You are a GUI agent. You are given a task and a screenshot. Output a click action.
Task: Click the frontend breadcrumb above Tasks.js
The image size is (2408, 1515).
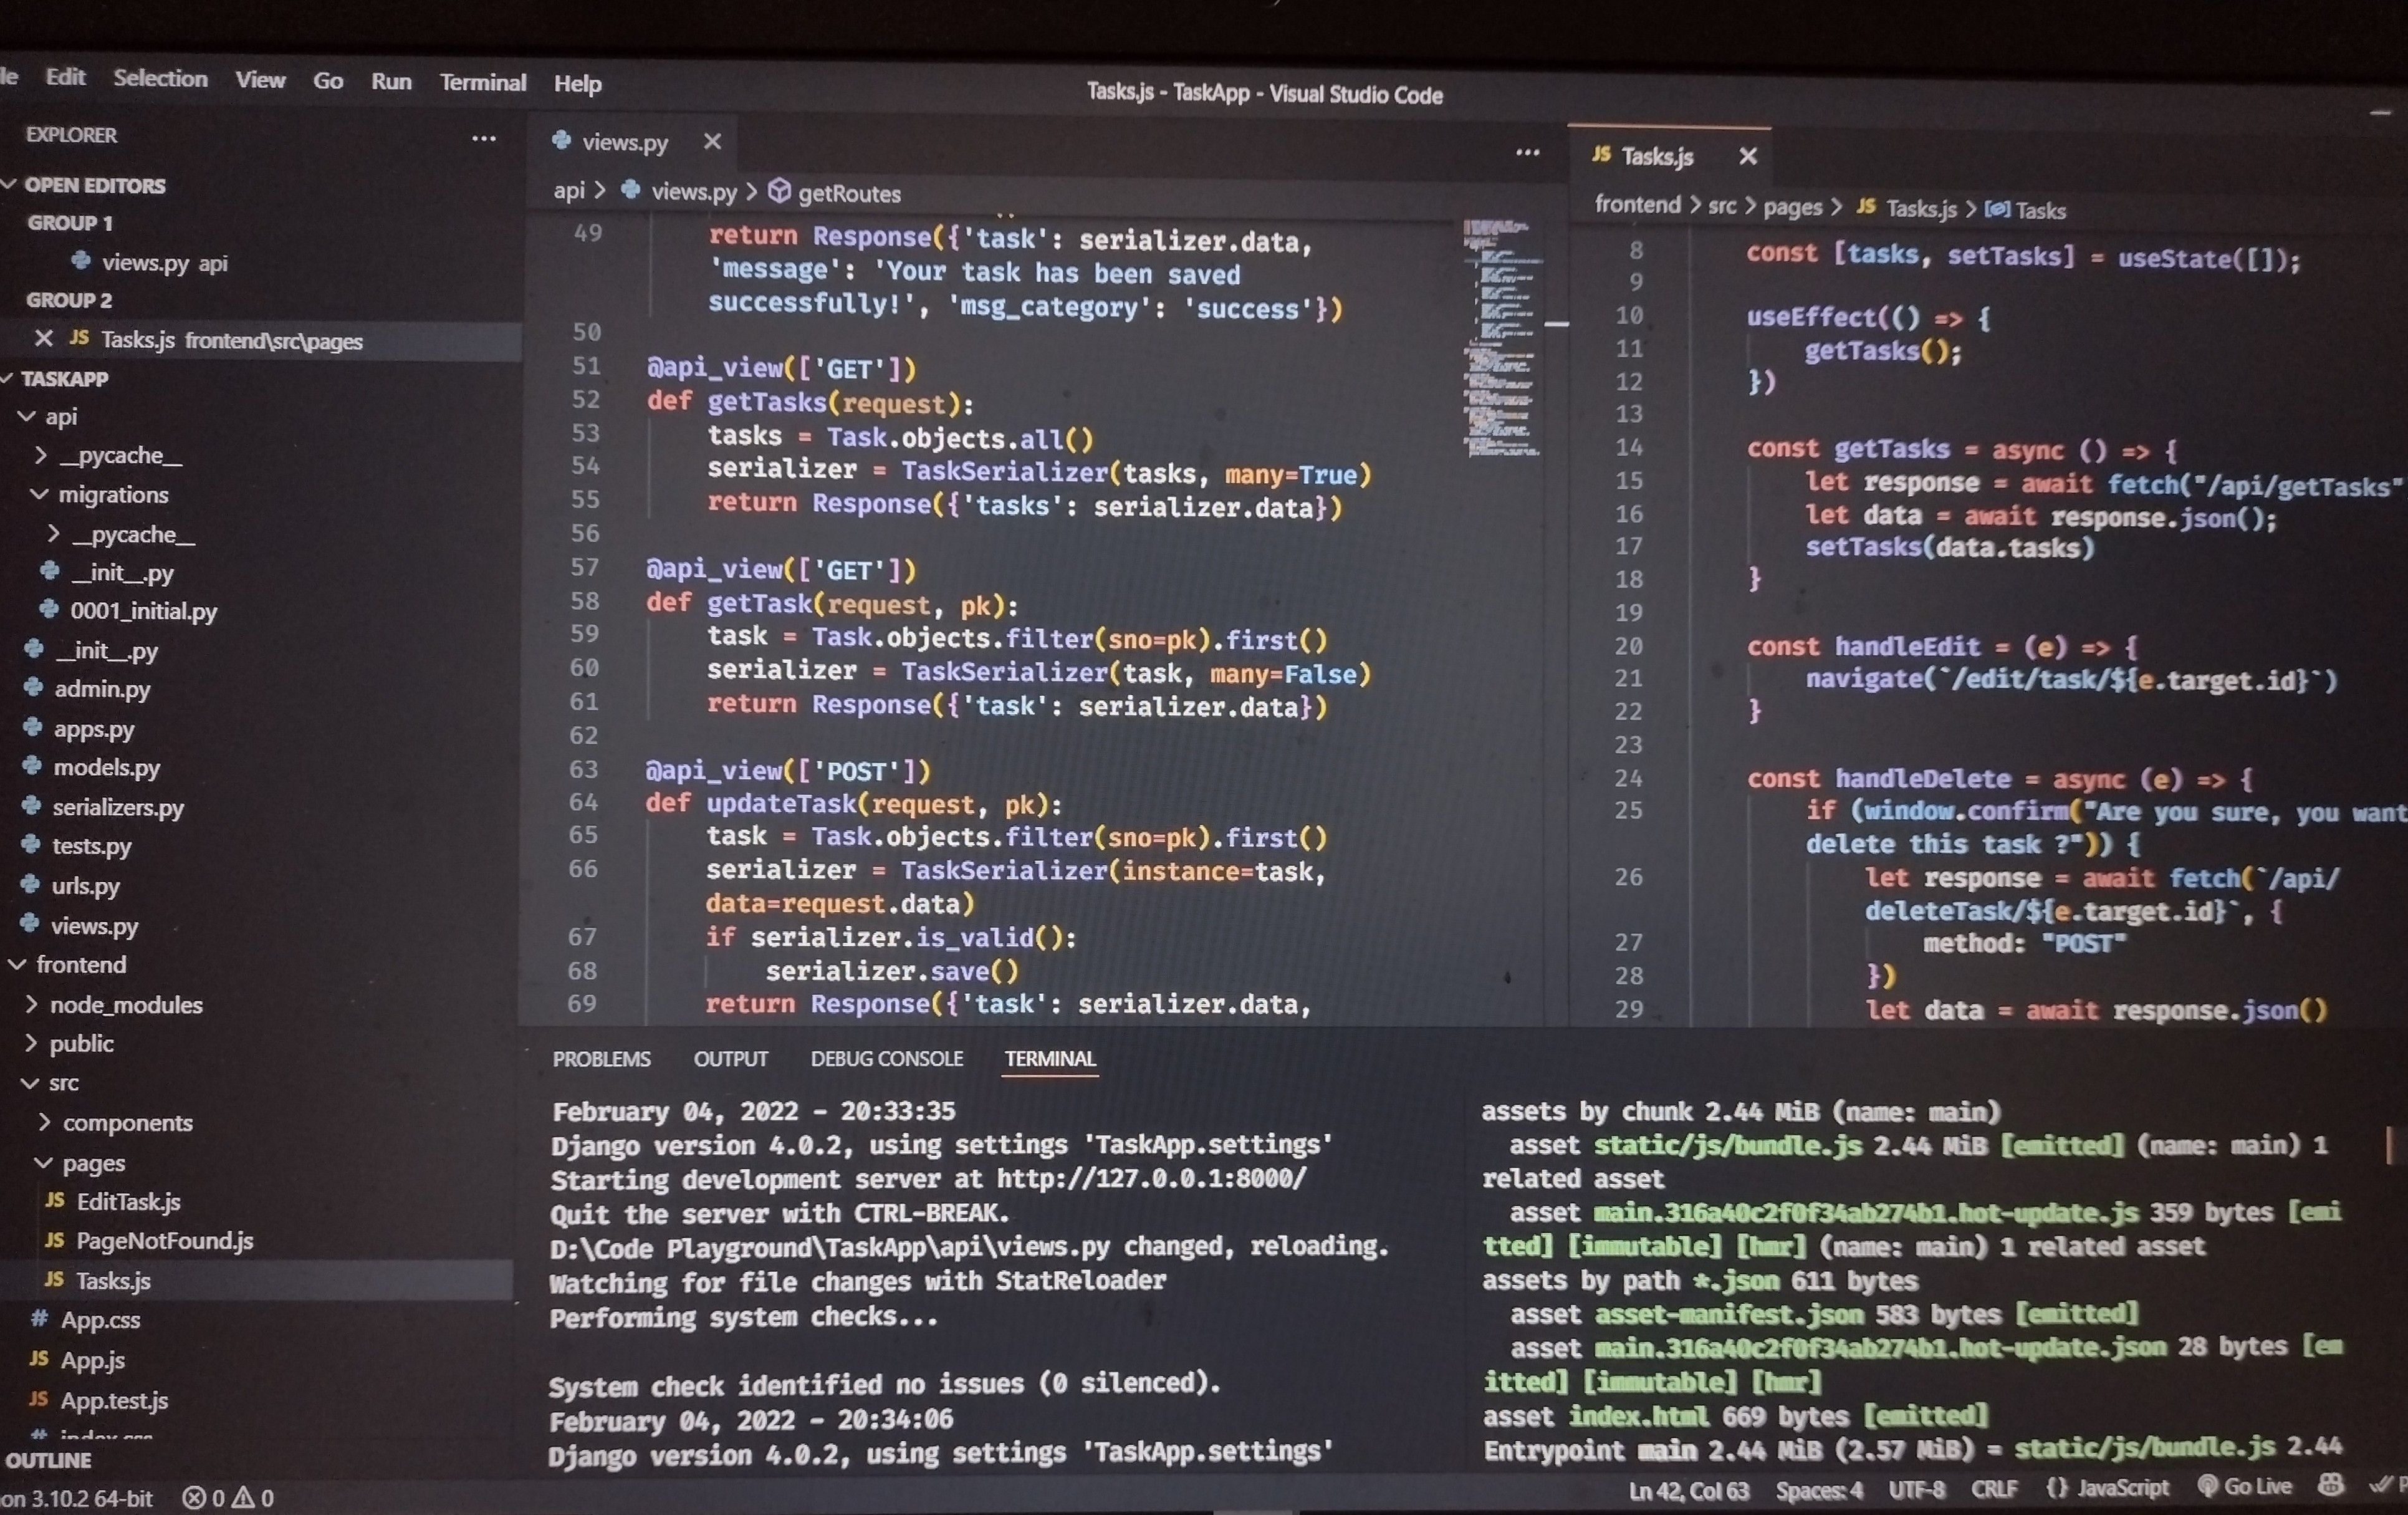(x=1637, y=204)
